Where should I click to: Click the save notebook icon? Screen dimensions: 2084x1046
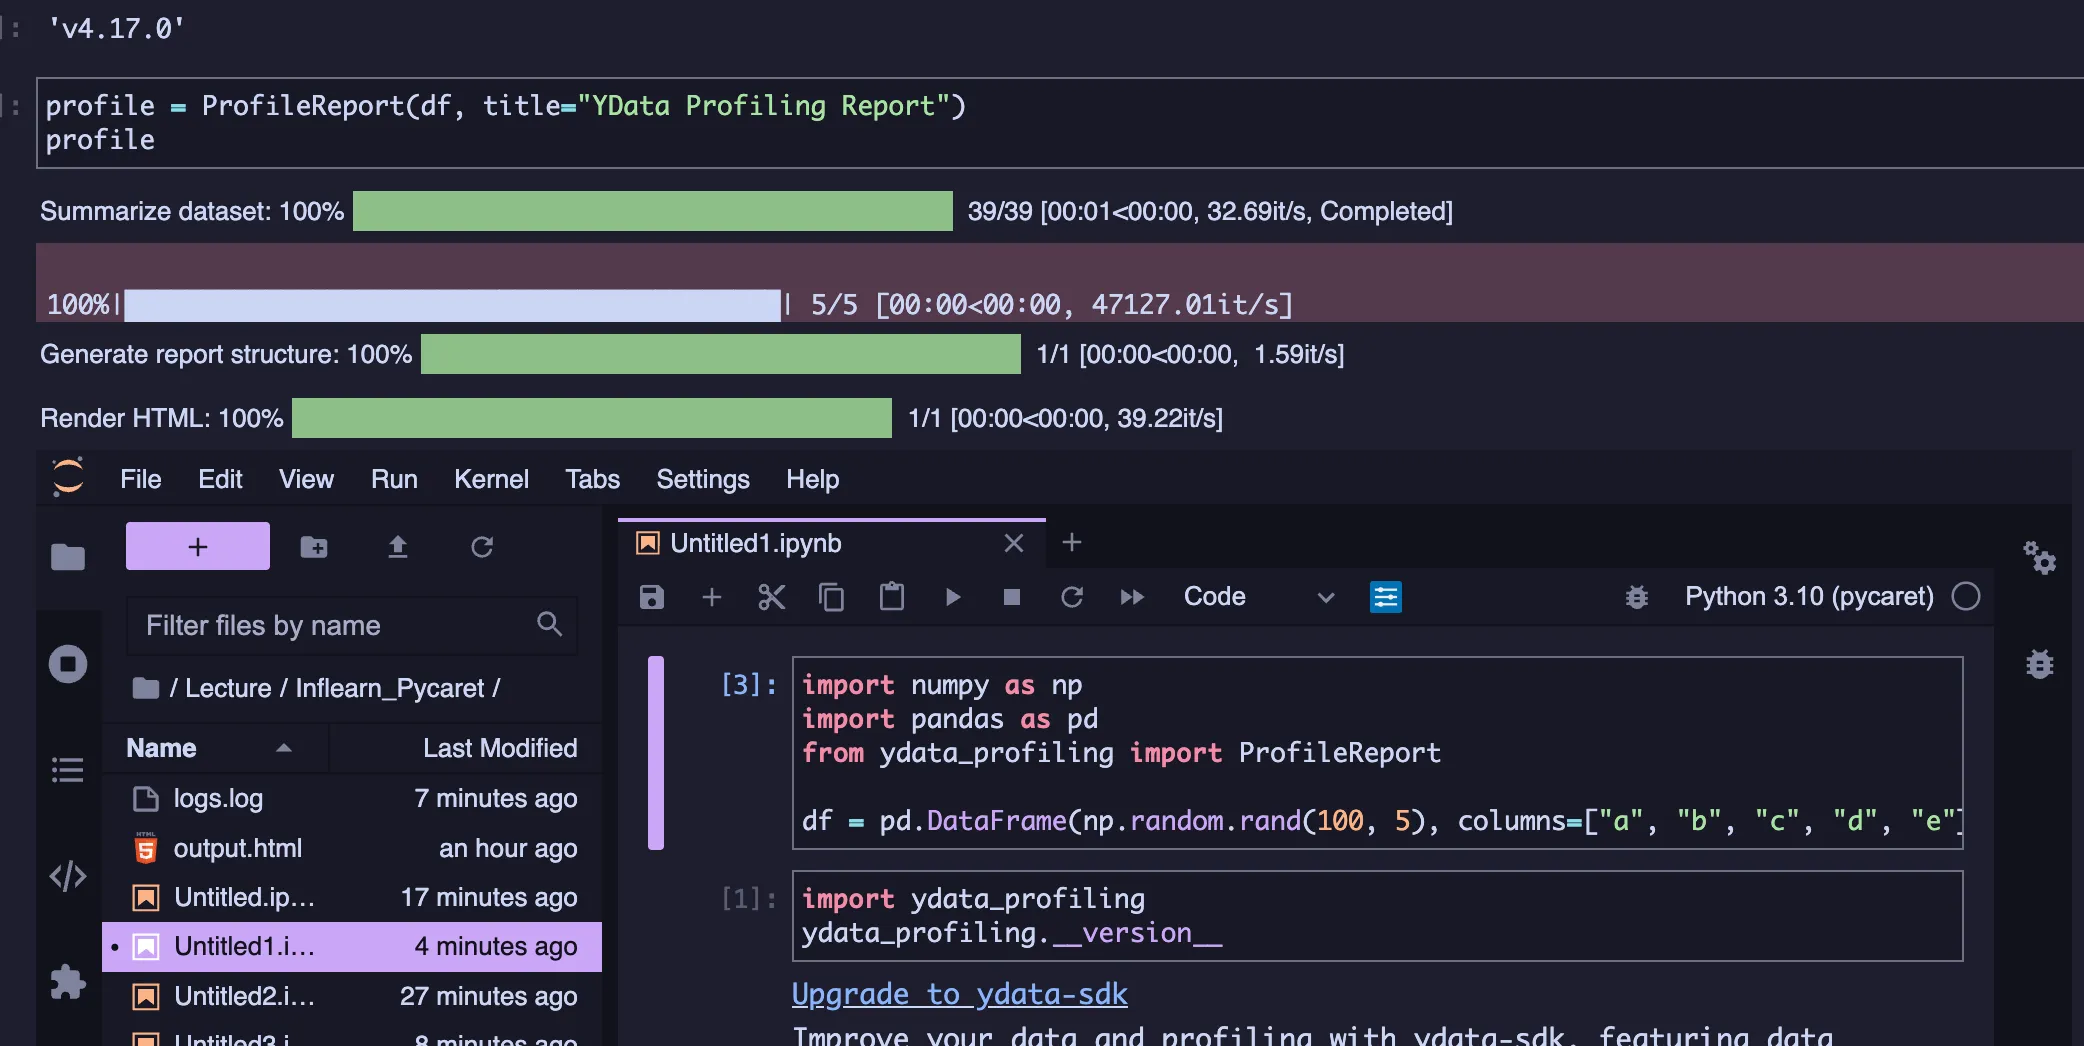pos(651,597)
